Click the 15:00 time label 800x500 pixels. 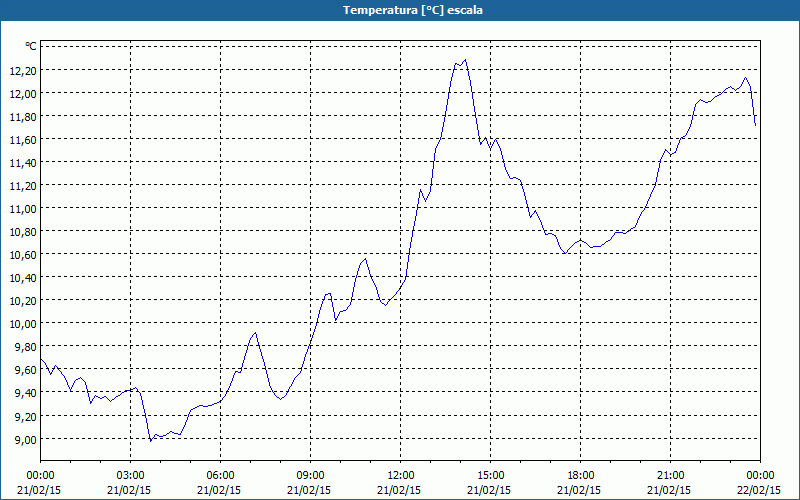coord(490,476)
